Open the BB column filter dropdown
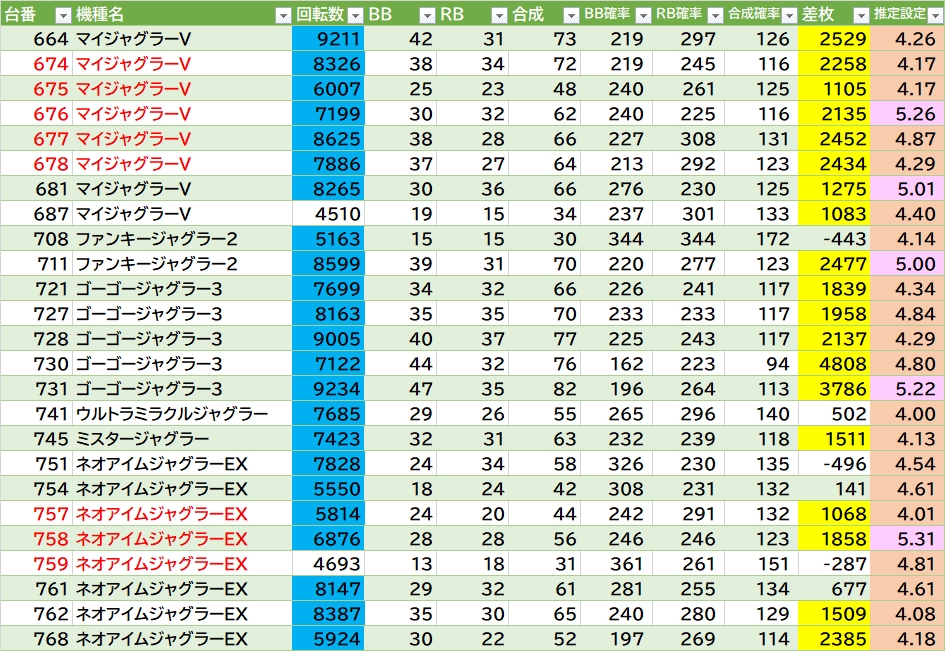The height and width of the screenshot is (651, 945). click(x=427, y=16)
